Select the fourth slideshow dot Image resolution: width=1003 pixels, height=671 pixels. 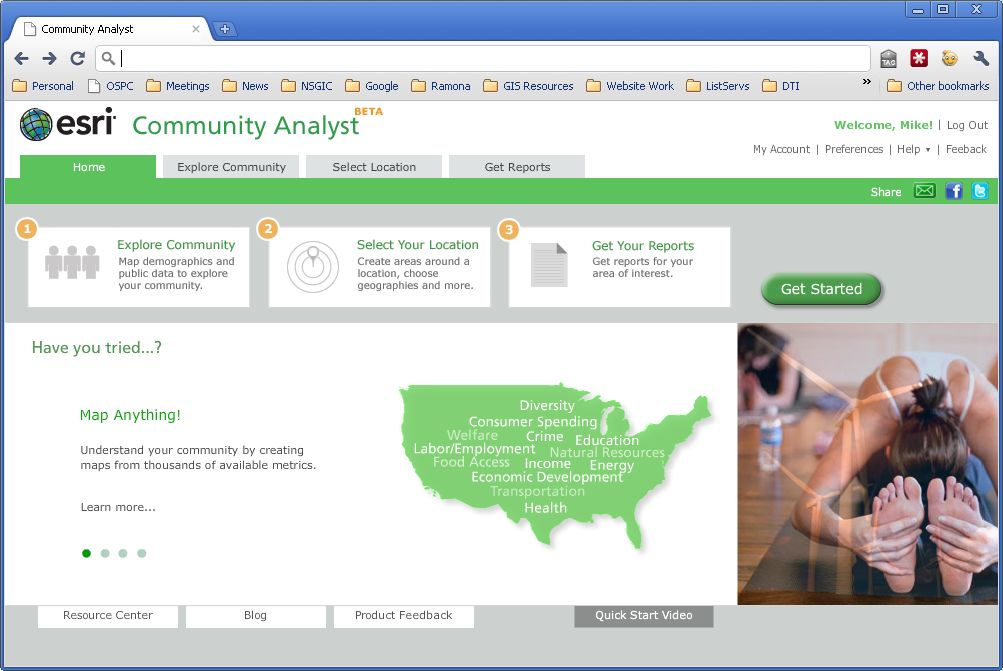point(141,553)
